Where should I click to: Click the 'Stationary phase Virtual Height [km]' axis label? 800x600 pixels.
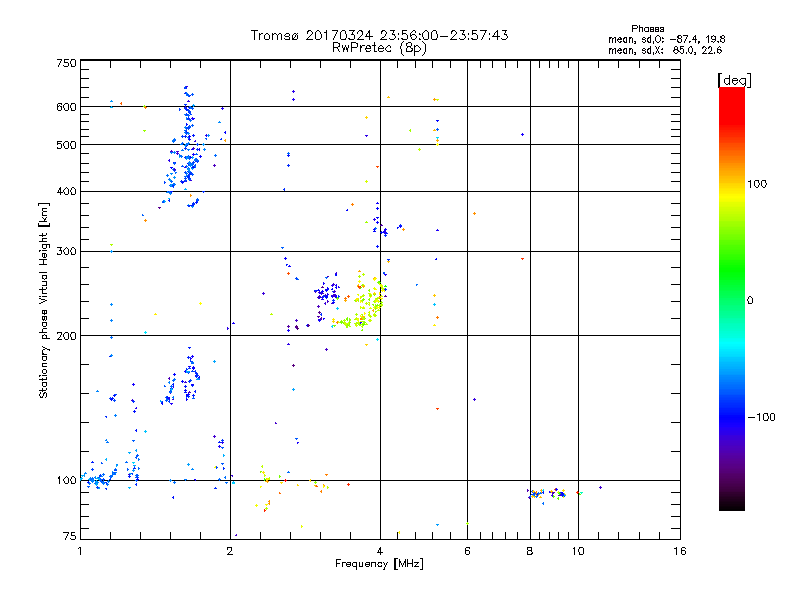44,301
